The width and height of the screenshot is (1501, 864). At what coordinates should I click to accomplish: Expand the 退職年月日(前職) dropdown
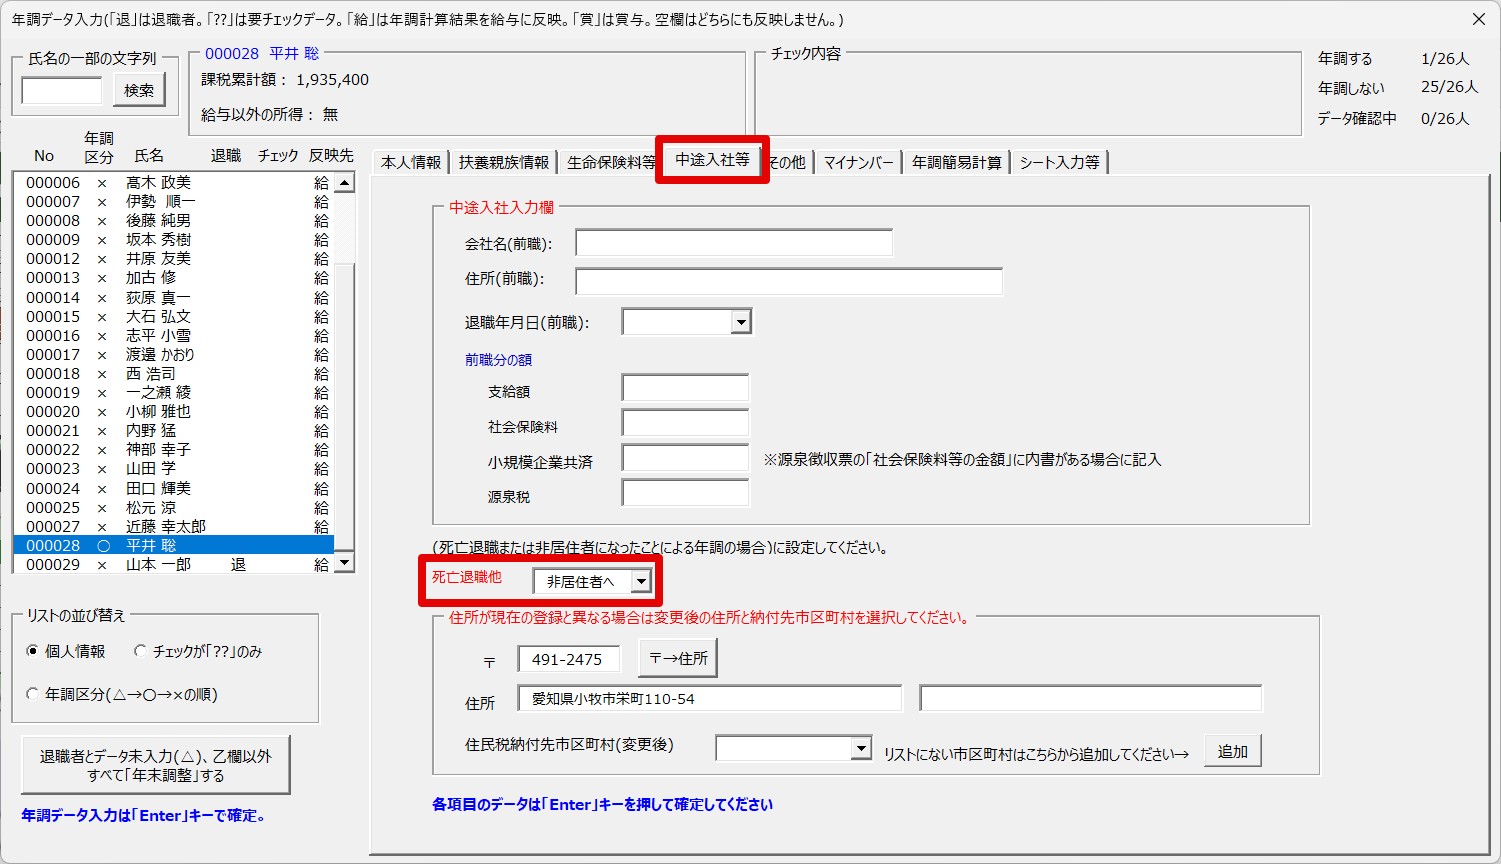(x=740, y=322)
